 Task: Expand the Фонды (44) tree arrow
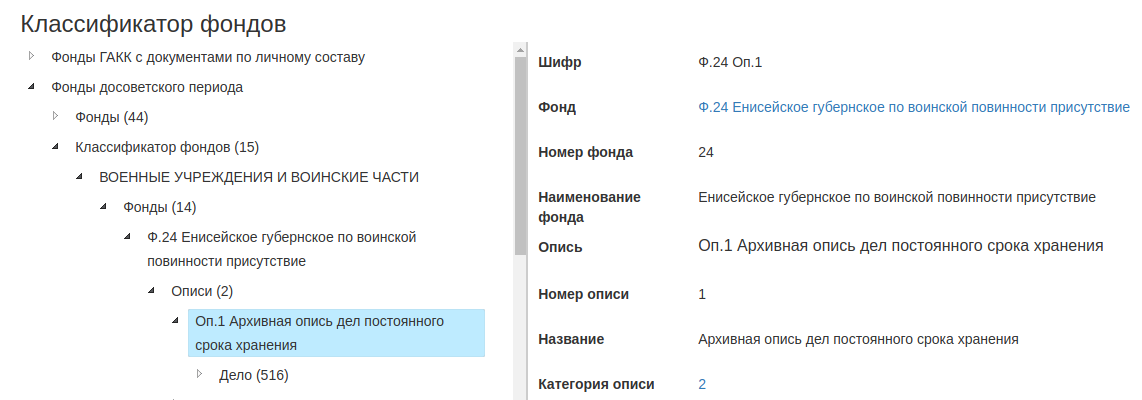coord(55,117)
